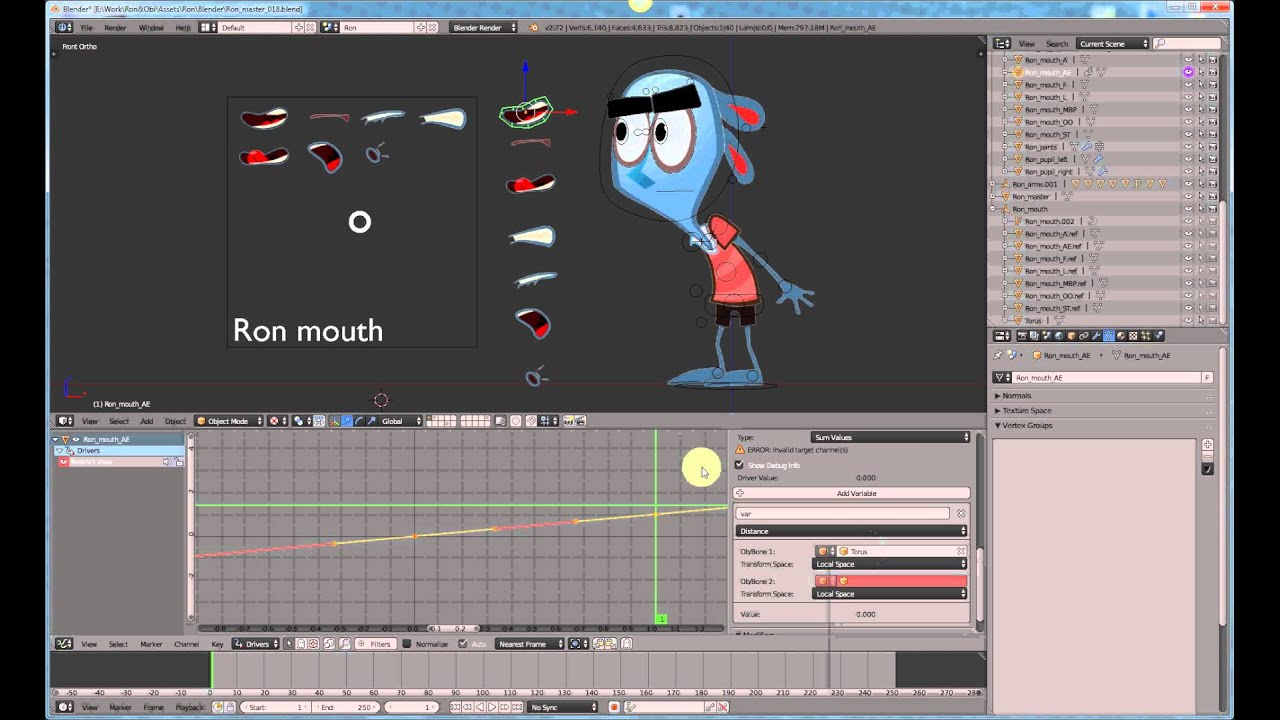Open the Scene properties tab icon
1280x720 pixels.
(x=1047, y=336)
